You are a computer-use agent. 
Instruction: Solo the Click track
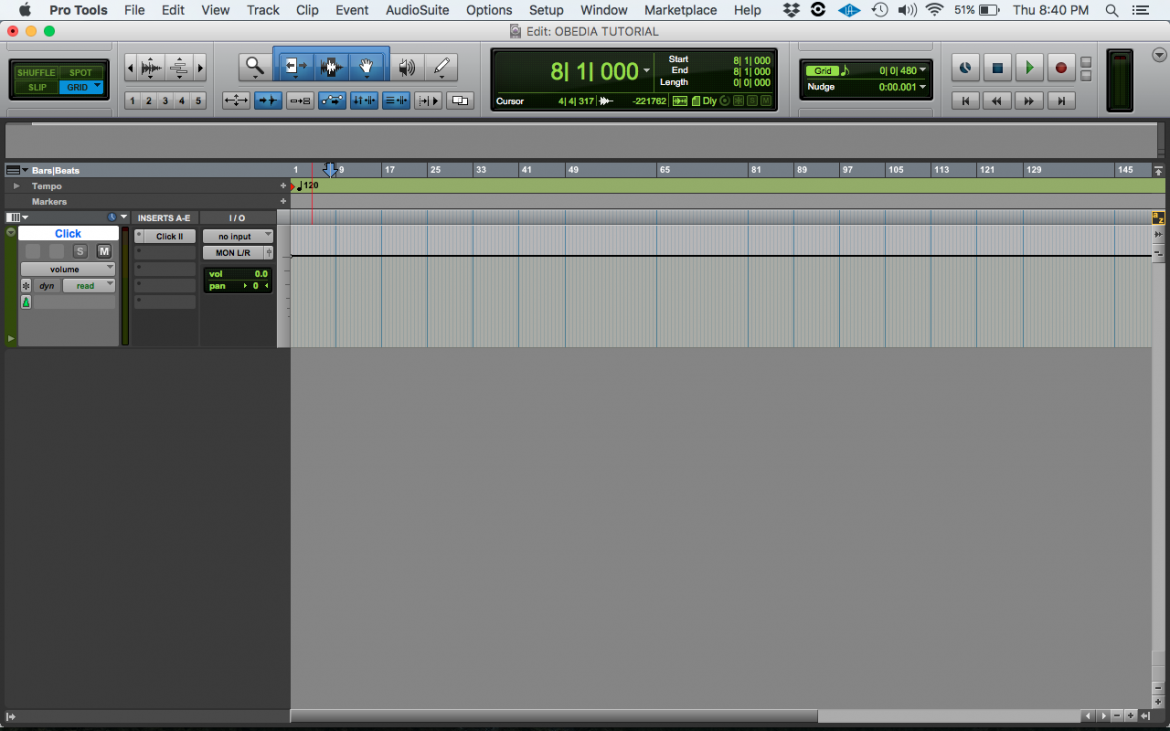pyautogui.click(x=80, y=252)
